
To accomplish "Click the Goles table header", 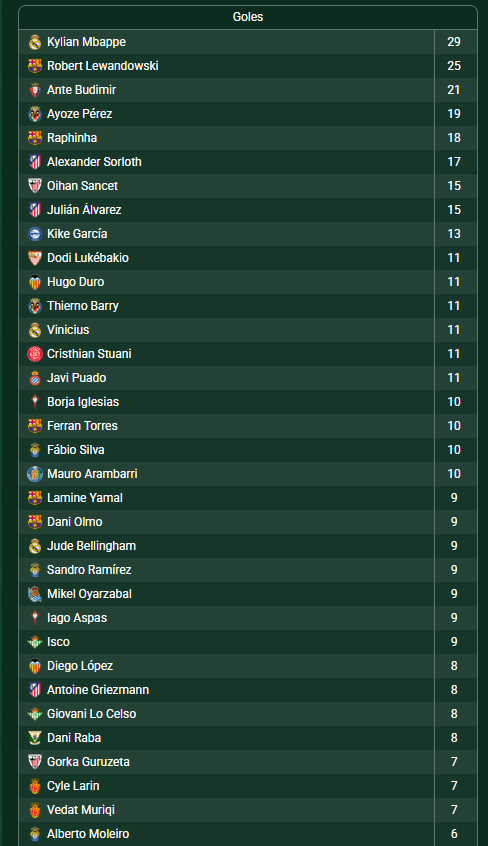I will coord(248,17).
